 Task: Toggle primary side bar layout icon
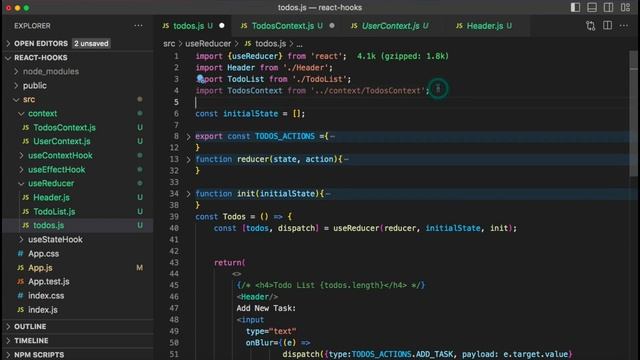click(576, 7)
